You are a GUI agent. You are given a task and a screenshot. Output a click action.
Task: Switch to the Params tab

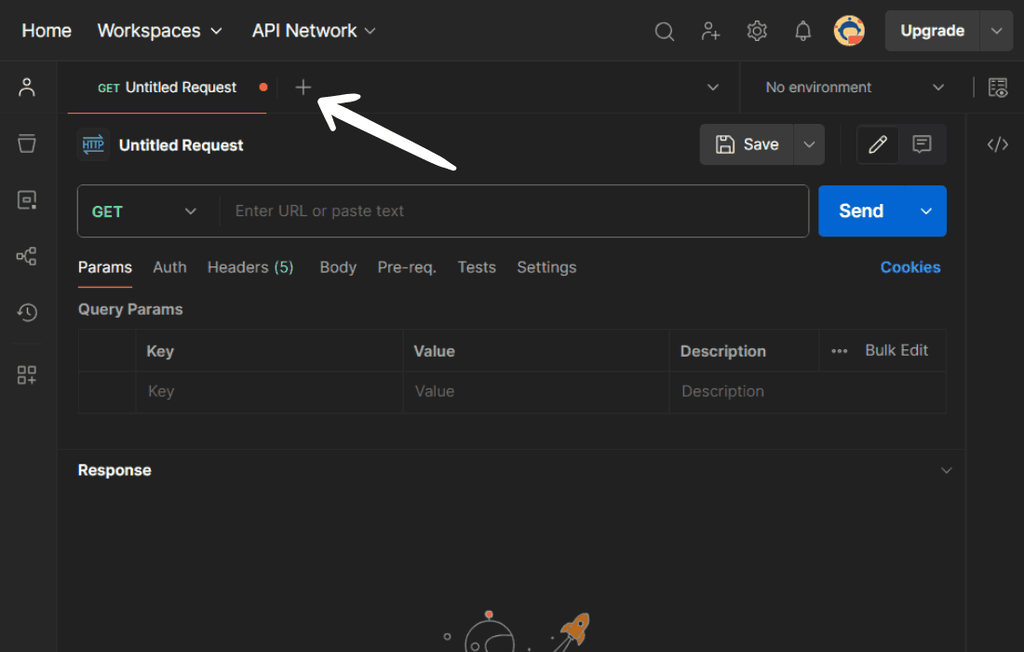pyautogui.click(x=105, y=267)
